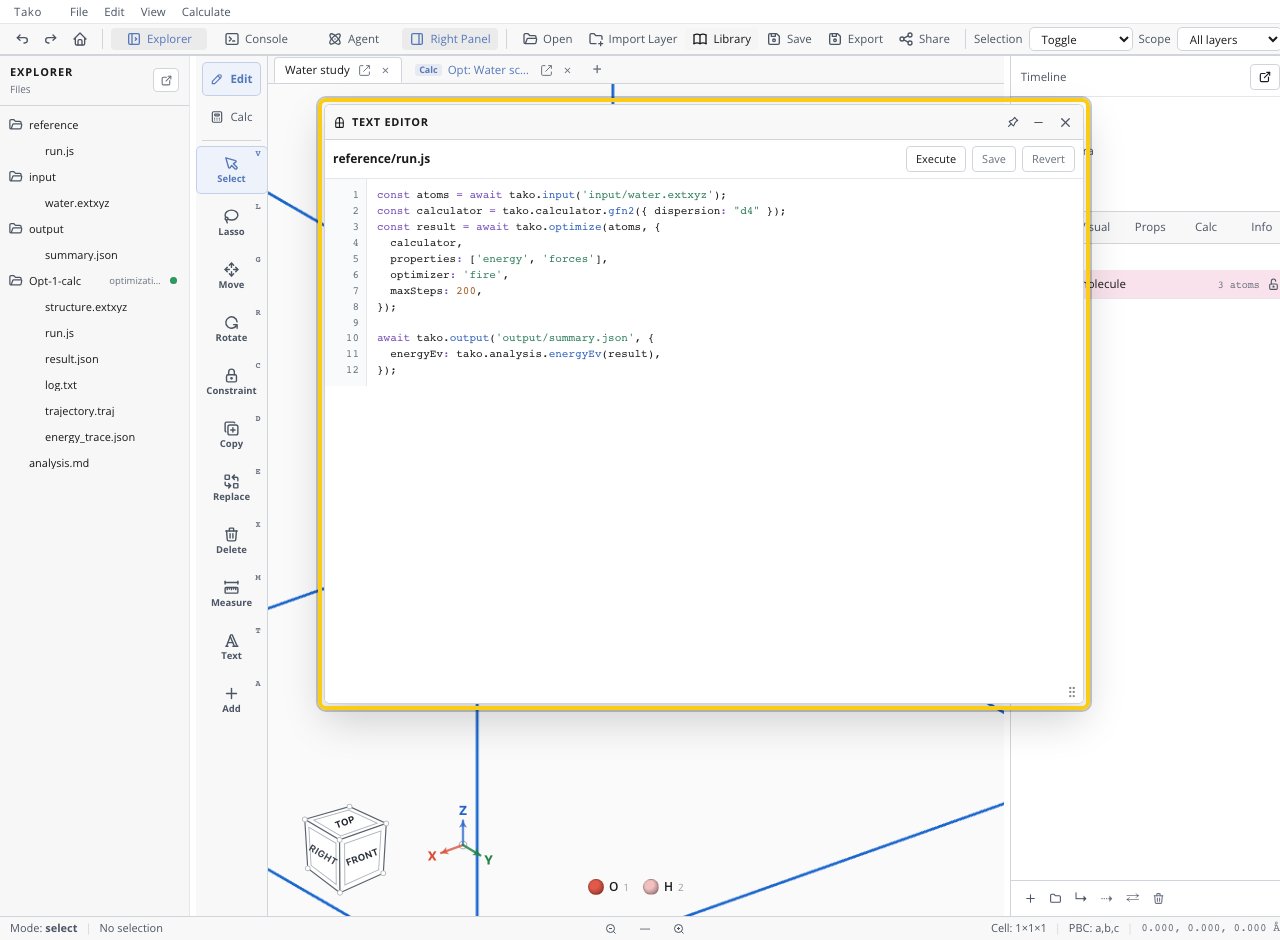Add a new viewport tab
Image resolution: width=1280 pixels, height=940 pixels.
coord(597,70)
